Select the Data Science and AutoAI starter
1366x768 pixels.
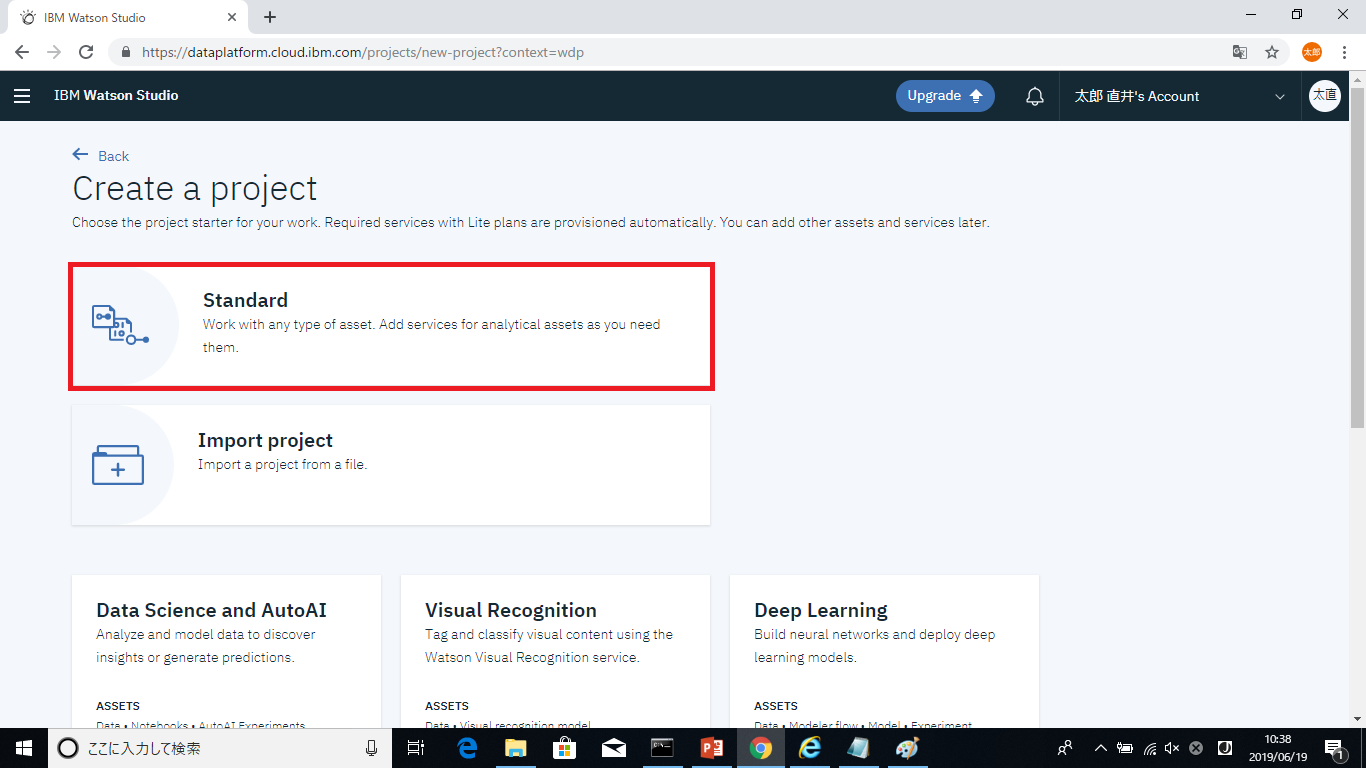(211, 611)
